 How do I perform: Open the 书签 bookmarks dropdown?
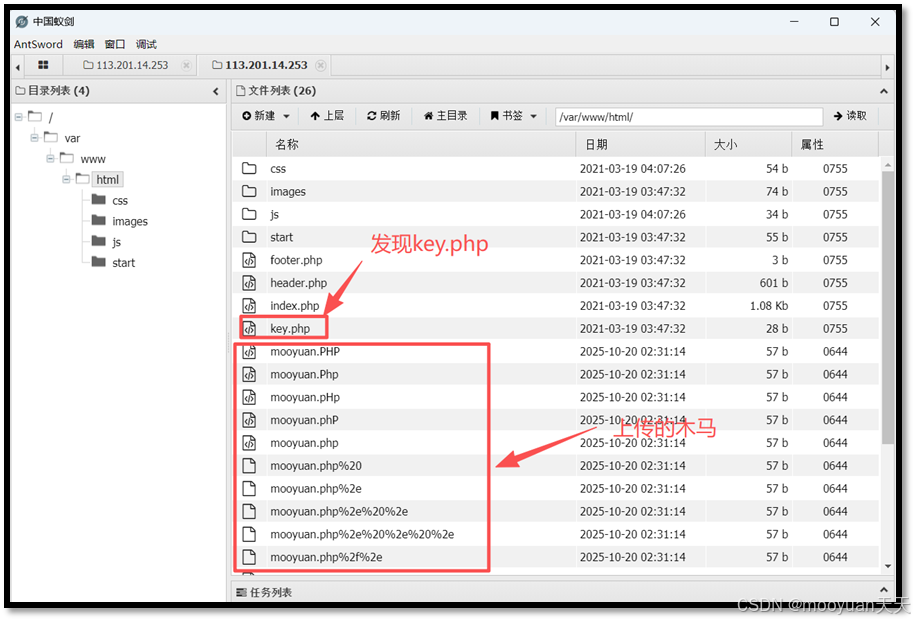[514, 116]
